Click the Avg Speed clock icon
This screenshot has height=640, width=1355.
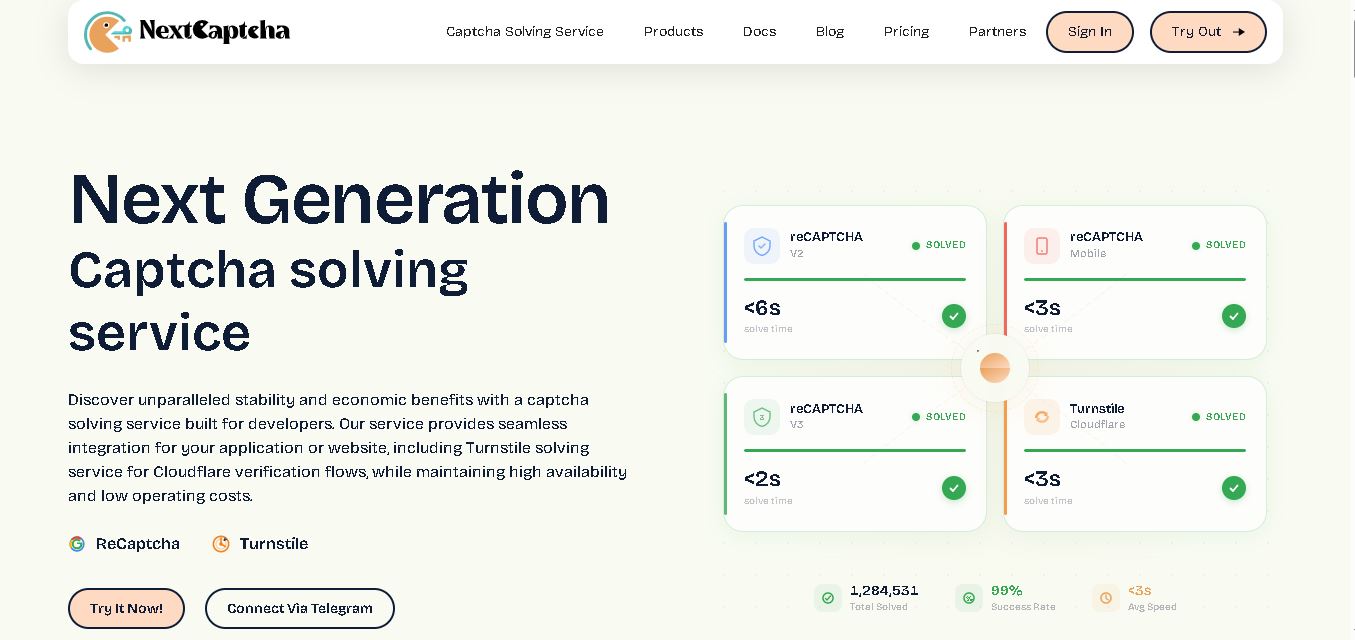pos(1106,598)
